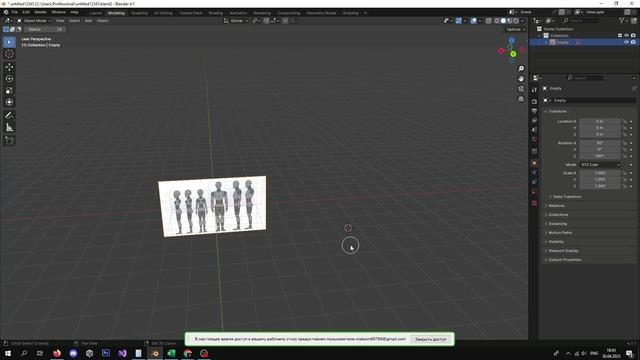
Task: Open Visual Studio from the taskbar
Action: pyautogui.click(x=122, y=353)
